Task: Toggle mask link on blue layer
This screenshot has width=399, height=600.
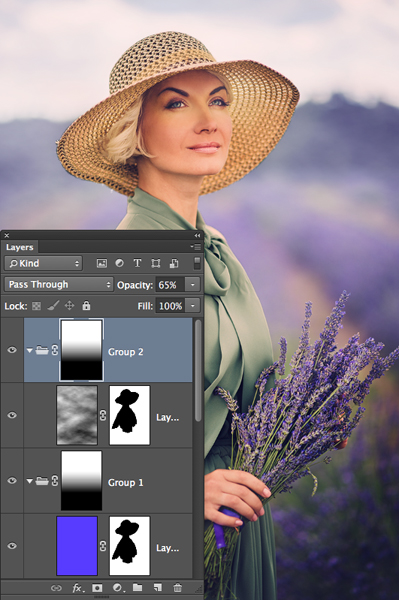Action: (x=103, y=546)
